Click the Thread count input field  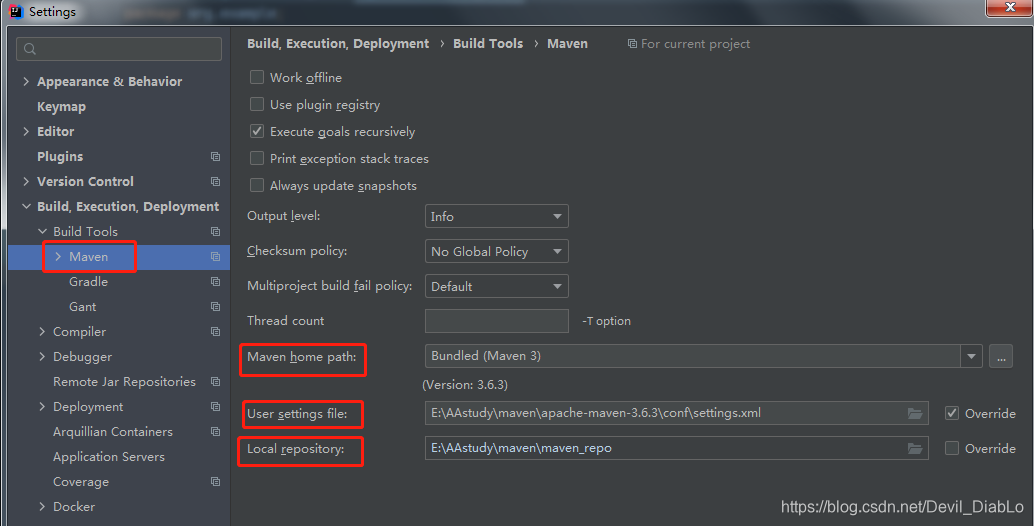(x=497, y=321)
